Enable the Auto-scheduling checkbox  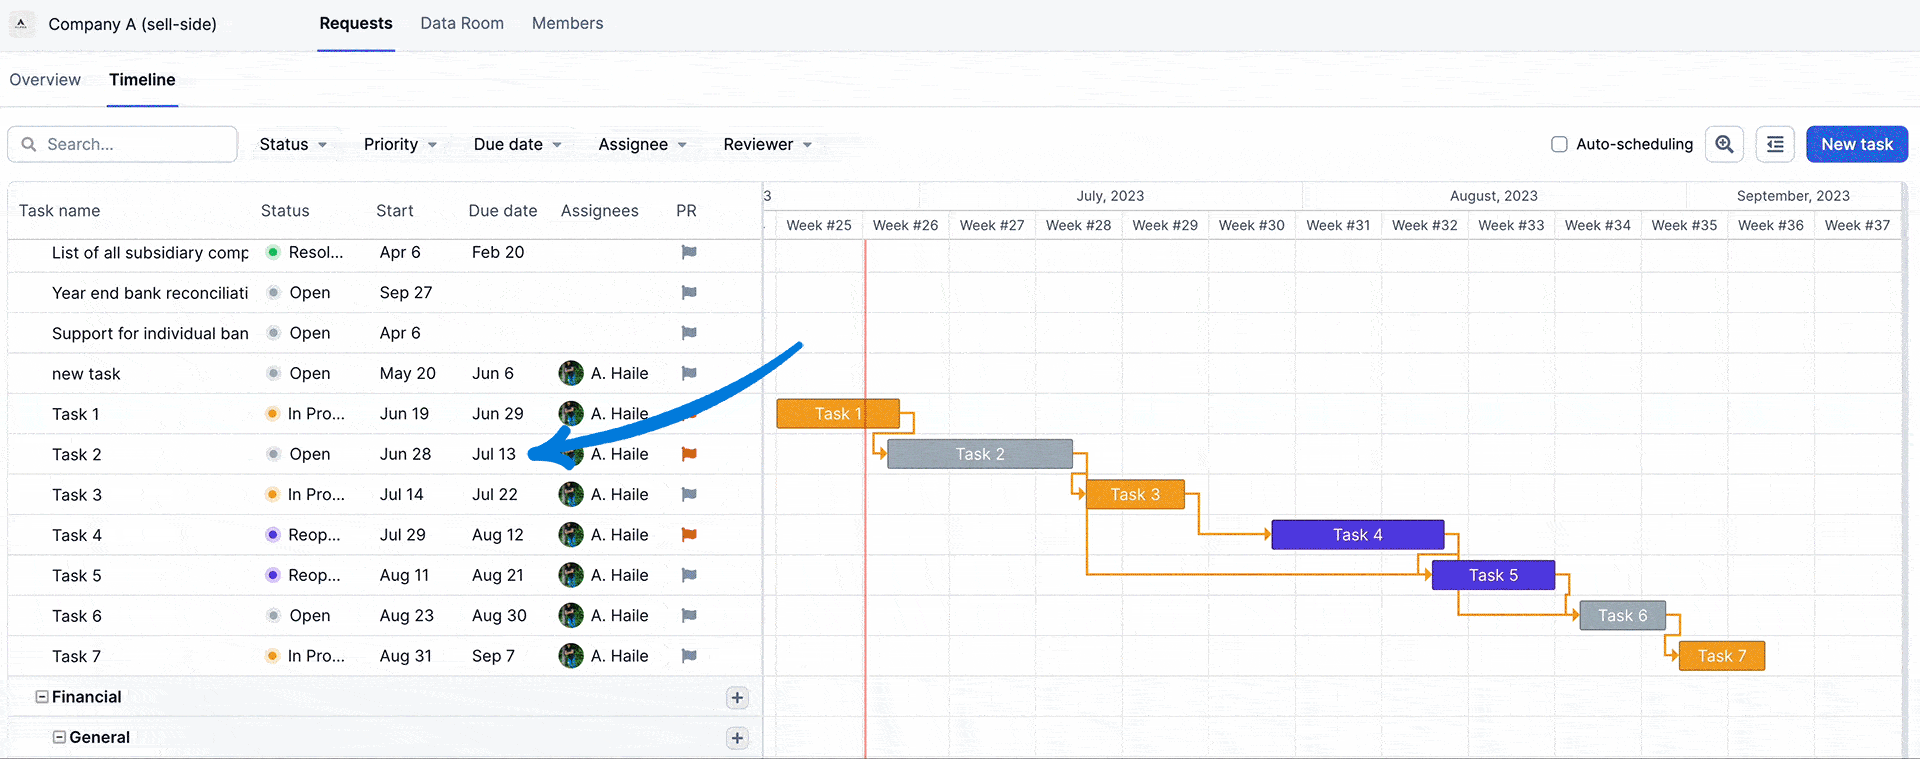pos(1559,144)
